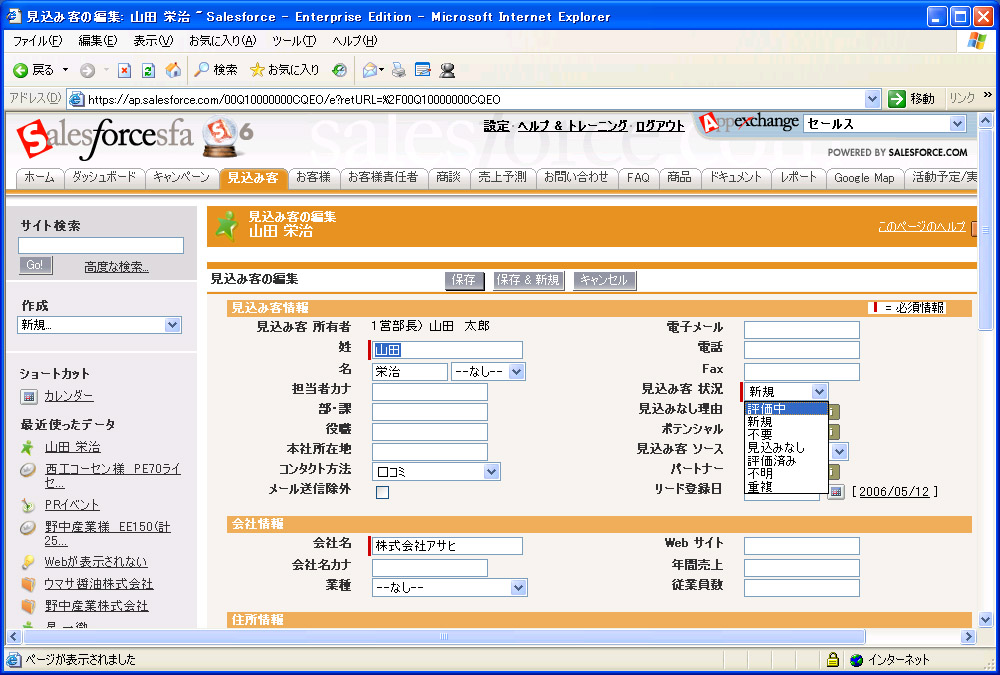Click the 電話 input field
This screenshot has height=675, width=1000.
[802, 350]
